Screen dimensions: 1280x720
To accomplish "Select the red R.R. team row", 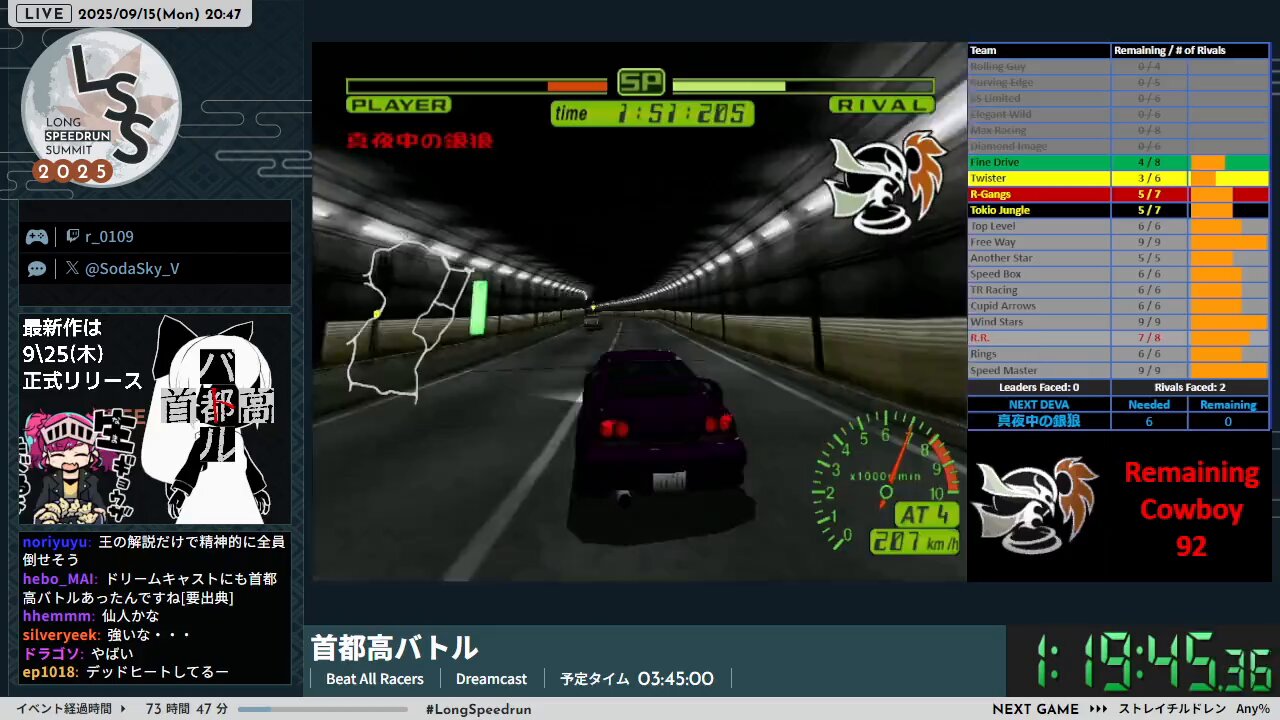I will pyautogui.click(x=1118, y=338).
